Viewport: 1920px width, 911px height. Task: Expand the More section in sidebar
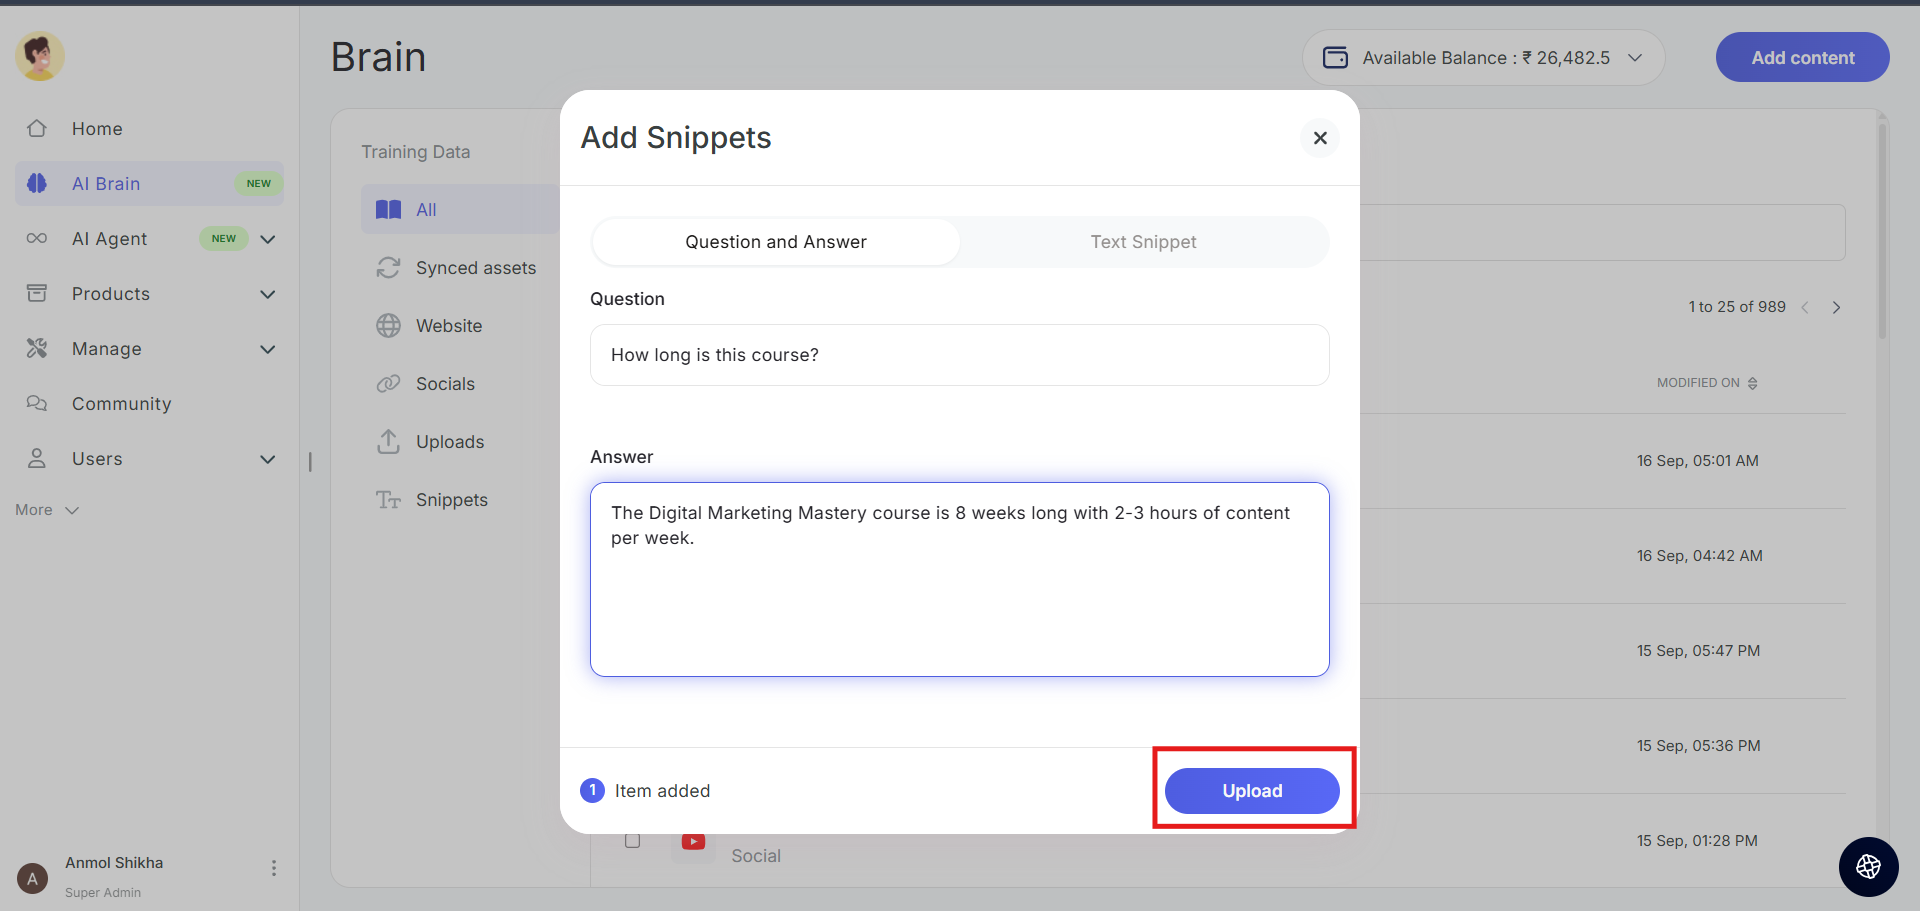pos(47,510)
